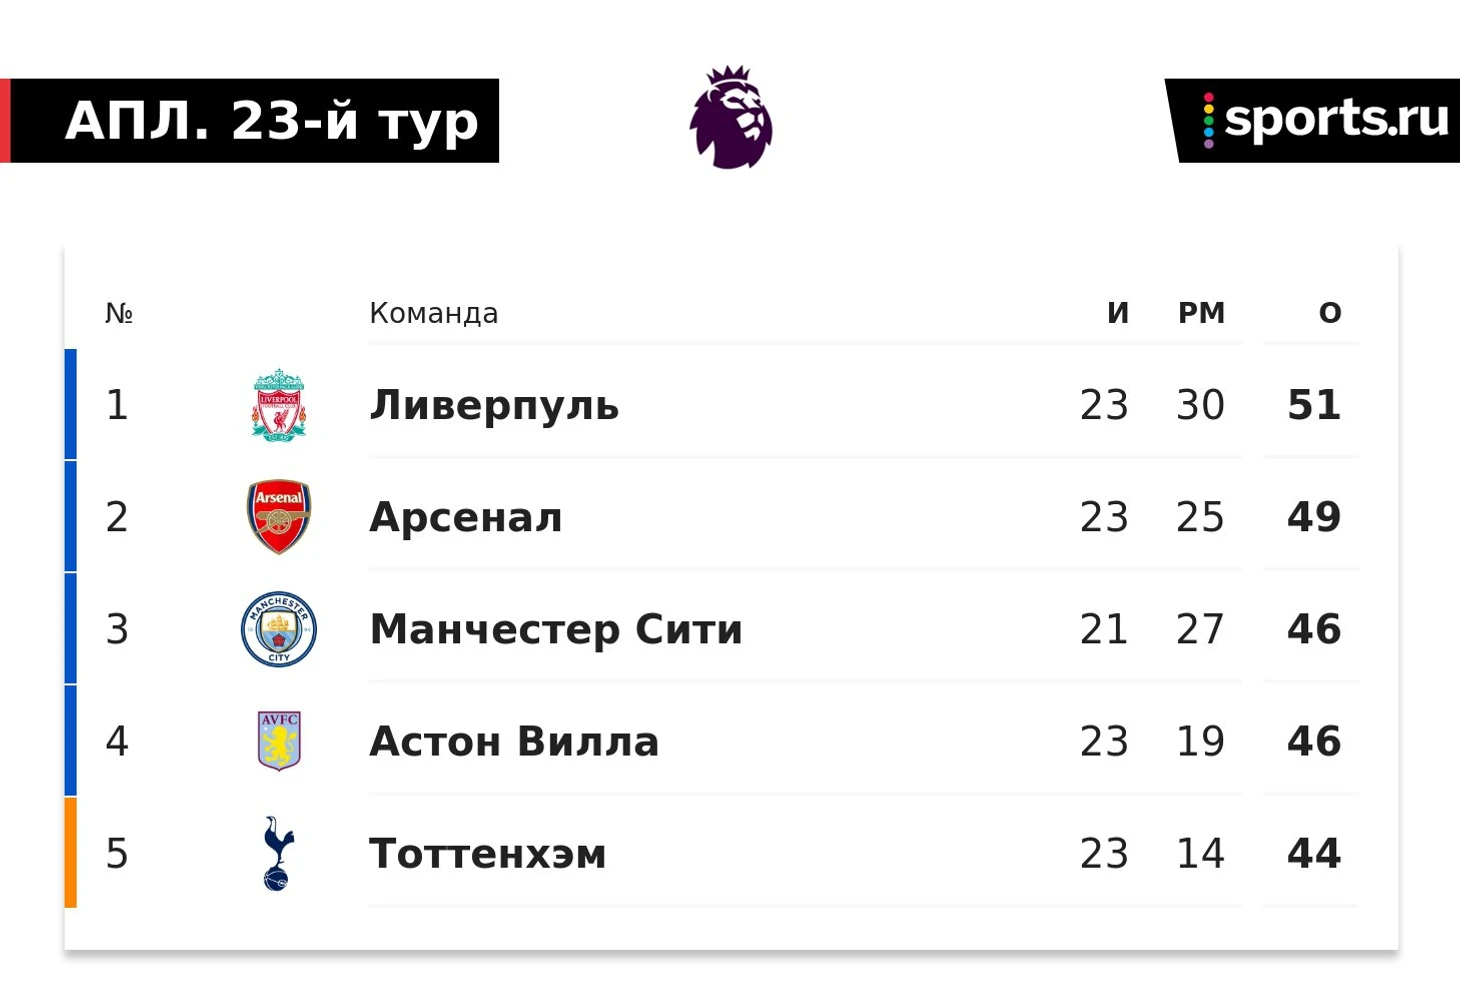1460x997 pixels.
Task: Click the Premier League lion logo
Action: point(731,117)
